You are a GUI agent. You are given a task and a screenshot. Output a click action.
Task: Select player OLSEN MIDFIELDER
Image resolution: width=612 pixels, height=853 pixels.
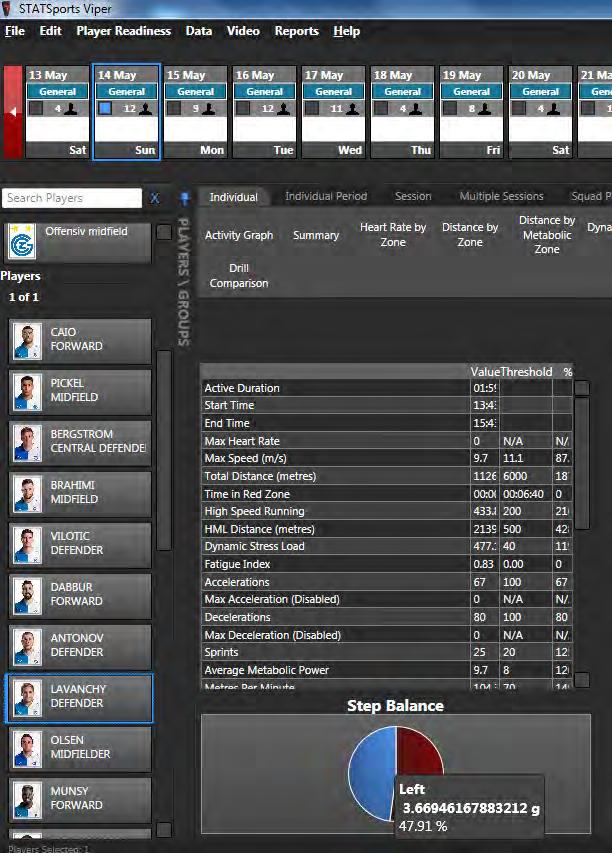click(80, 749)
